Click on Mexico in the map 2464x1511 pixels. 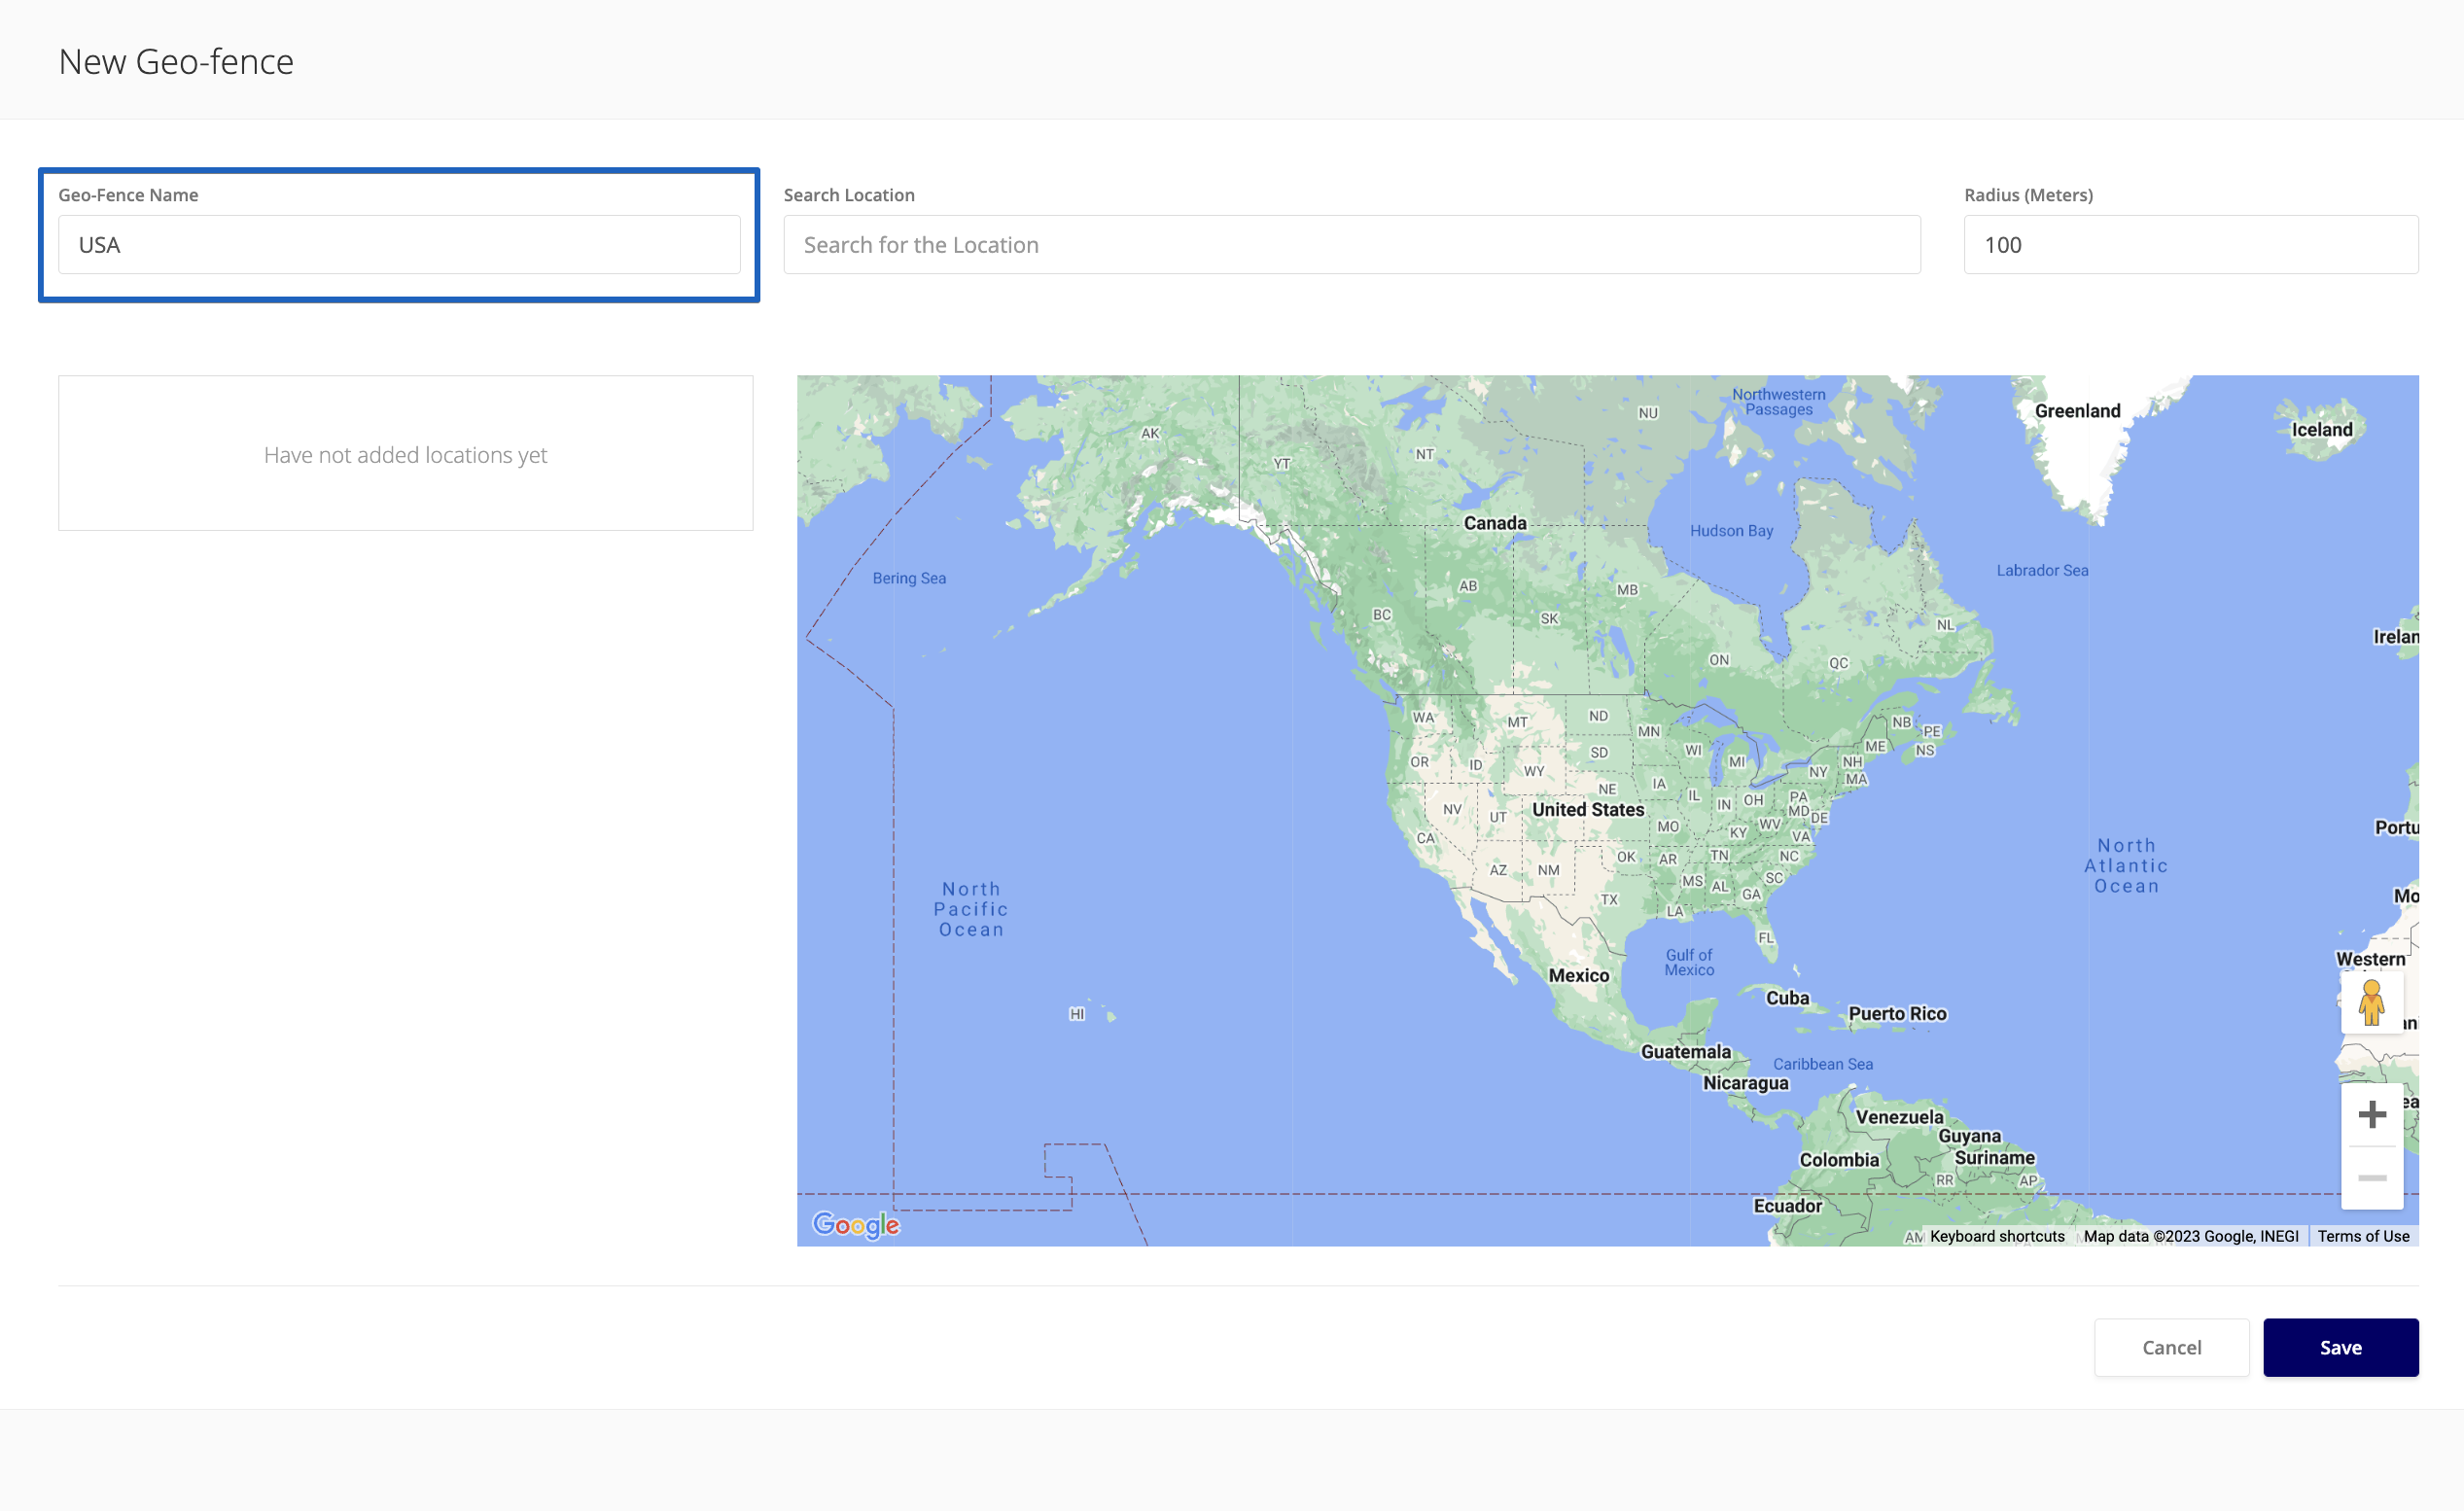click(1578, 975)
